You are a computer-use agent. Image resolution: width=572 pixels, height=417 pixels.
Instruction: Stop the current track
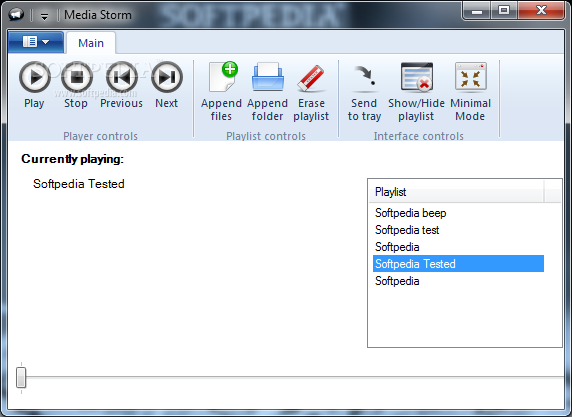click(76, 85)
